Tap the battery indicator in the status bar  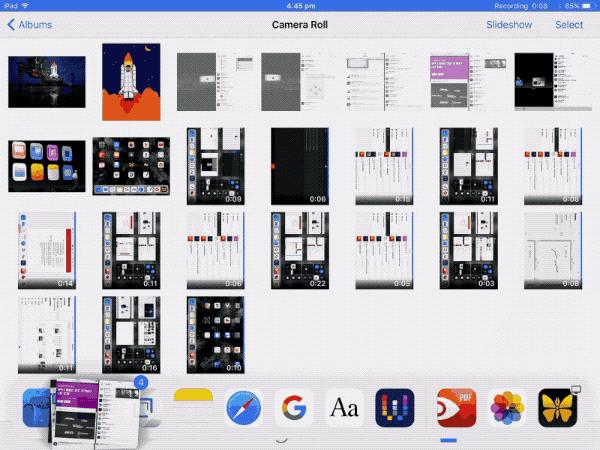[x=586, y=6]
